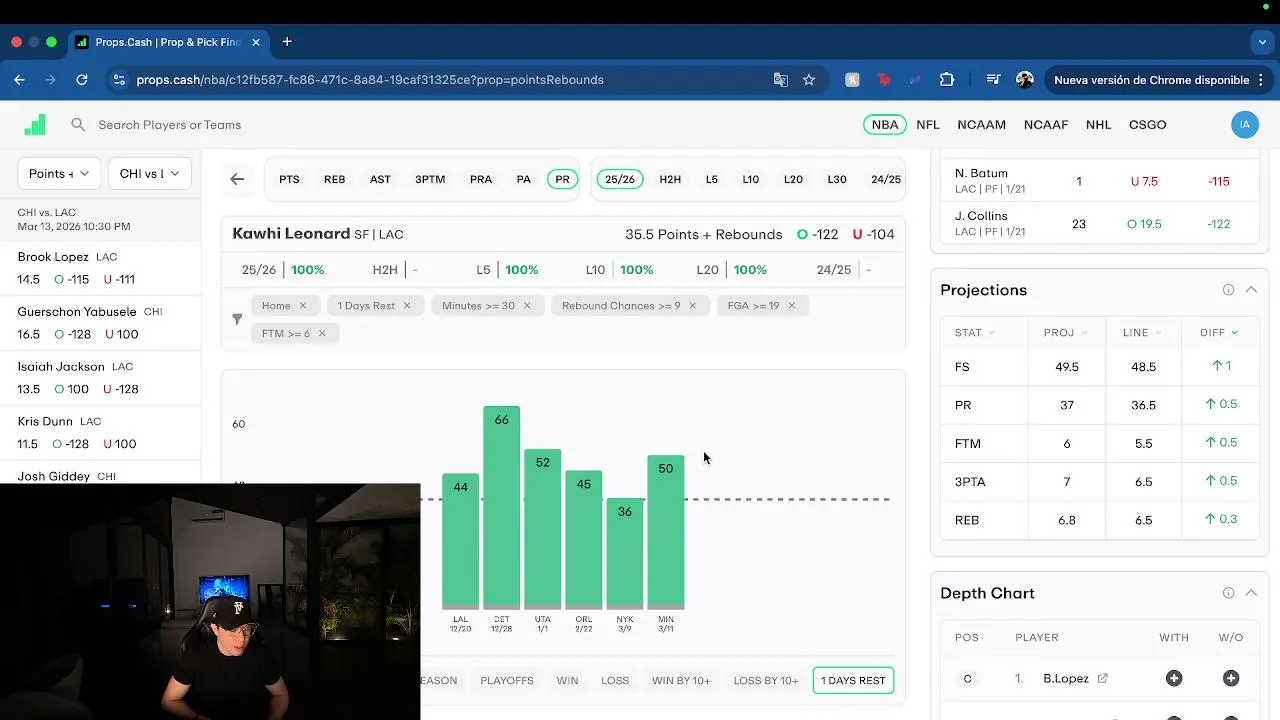This screenshot has width=1280, height=720.
Task: Switch to the CSGO tab
Action: (1147, 125)
